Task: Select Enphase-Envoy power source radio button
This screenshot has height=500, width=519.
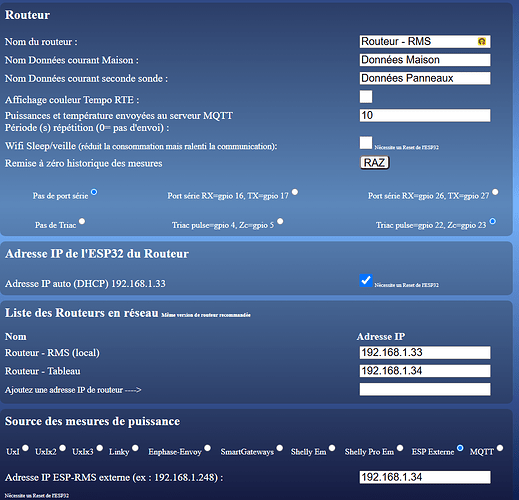Action: tap(207, 448)
